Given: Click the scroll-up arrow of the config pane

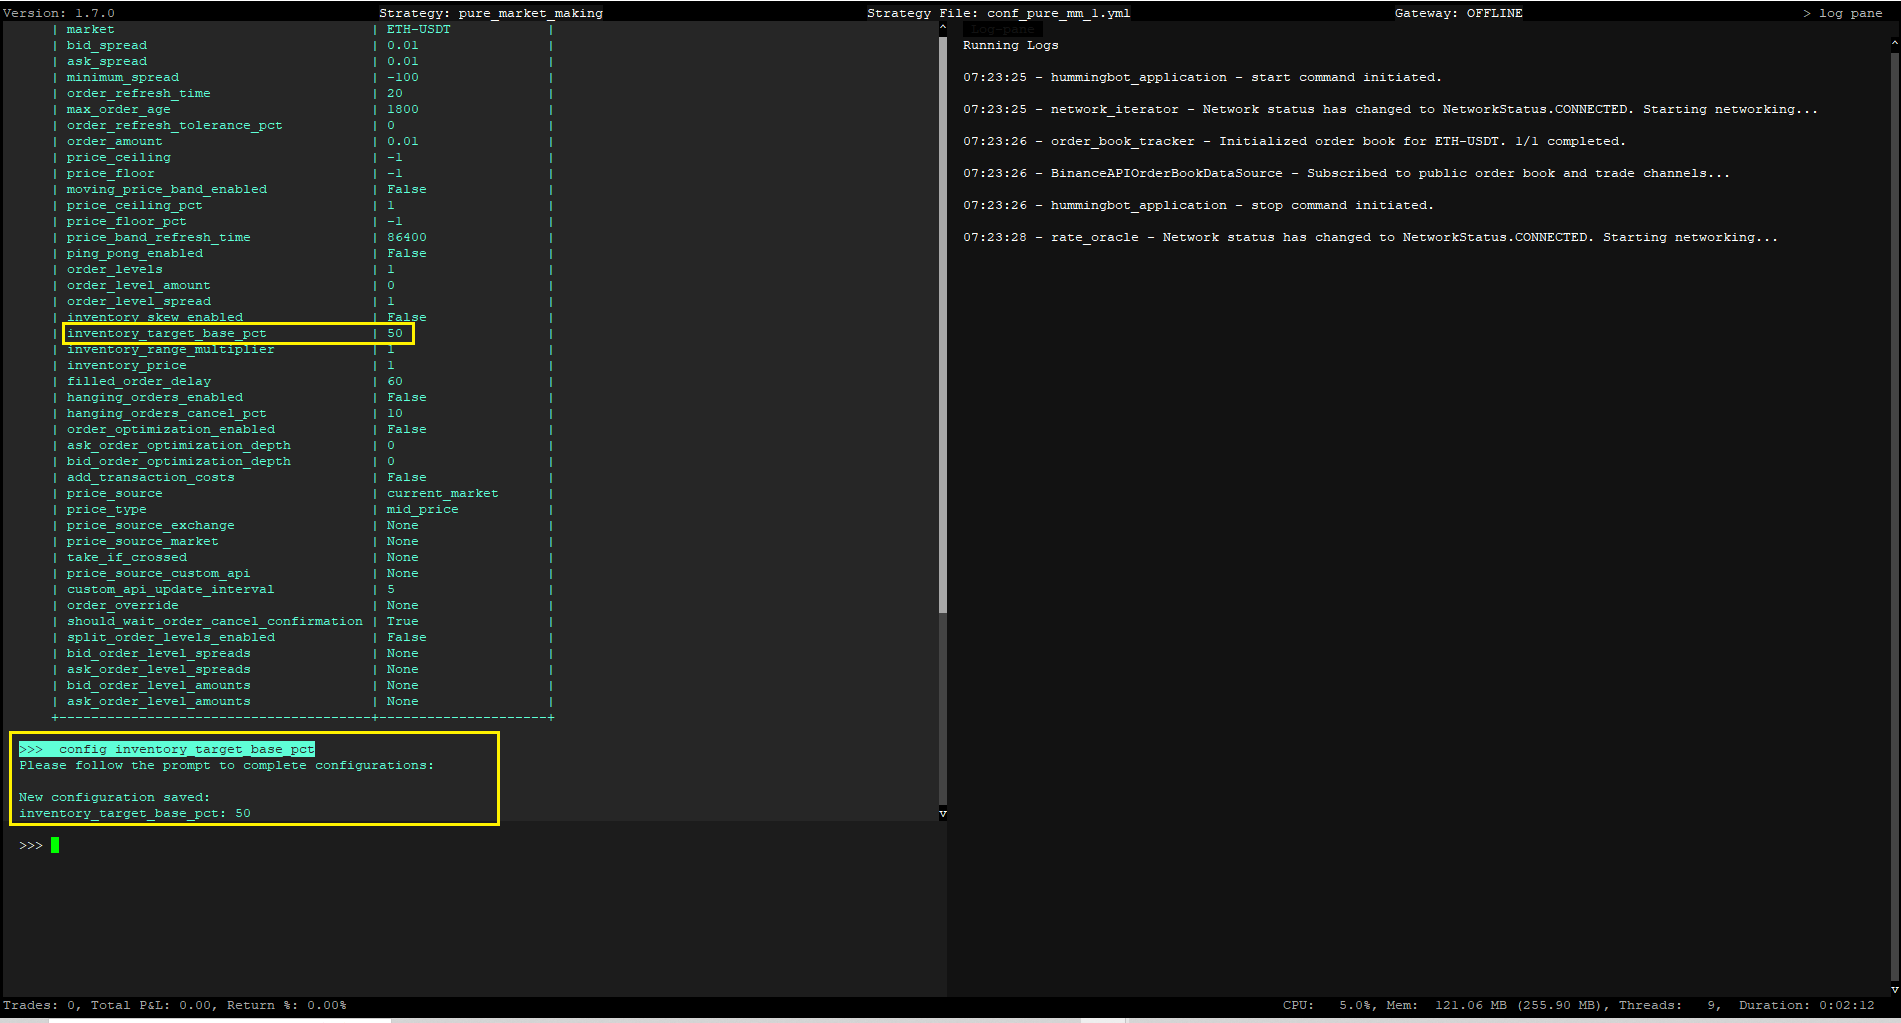Looking at the screenshot, I should [x=941, y=27].
